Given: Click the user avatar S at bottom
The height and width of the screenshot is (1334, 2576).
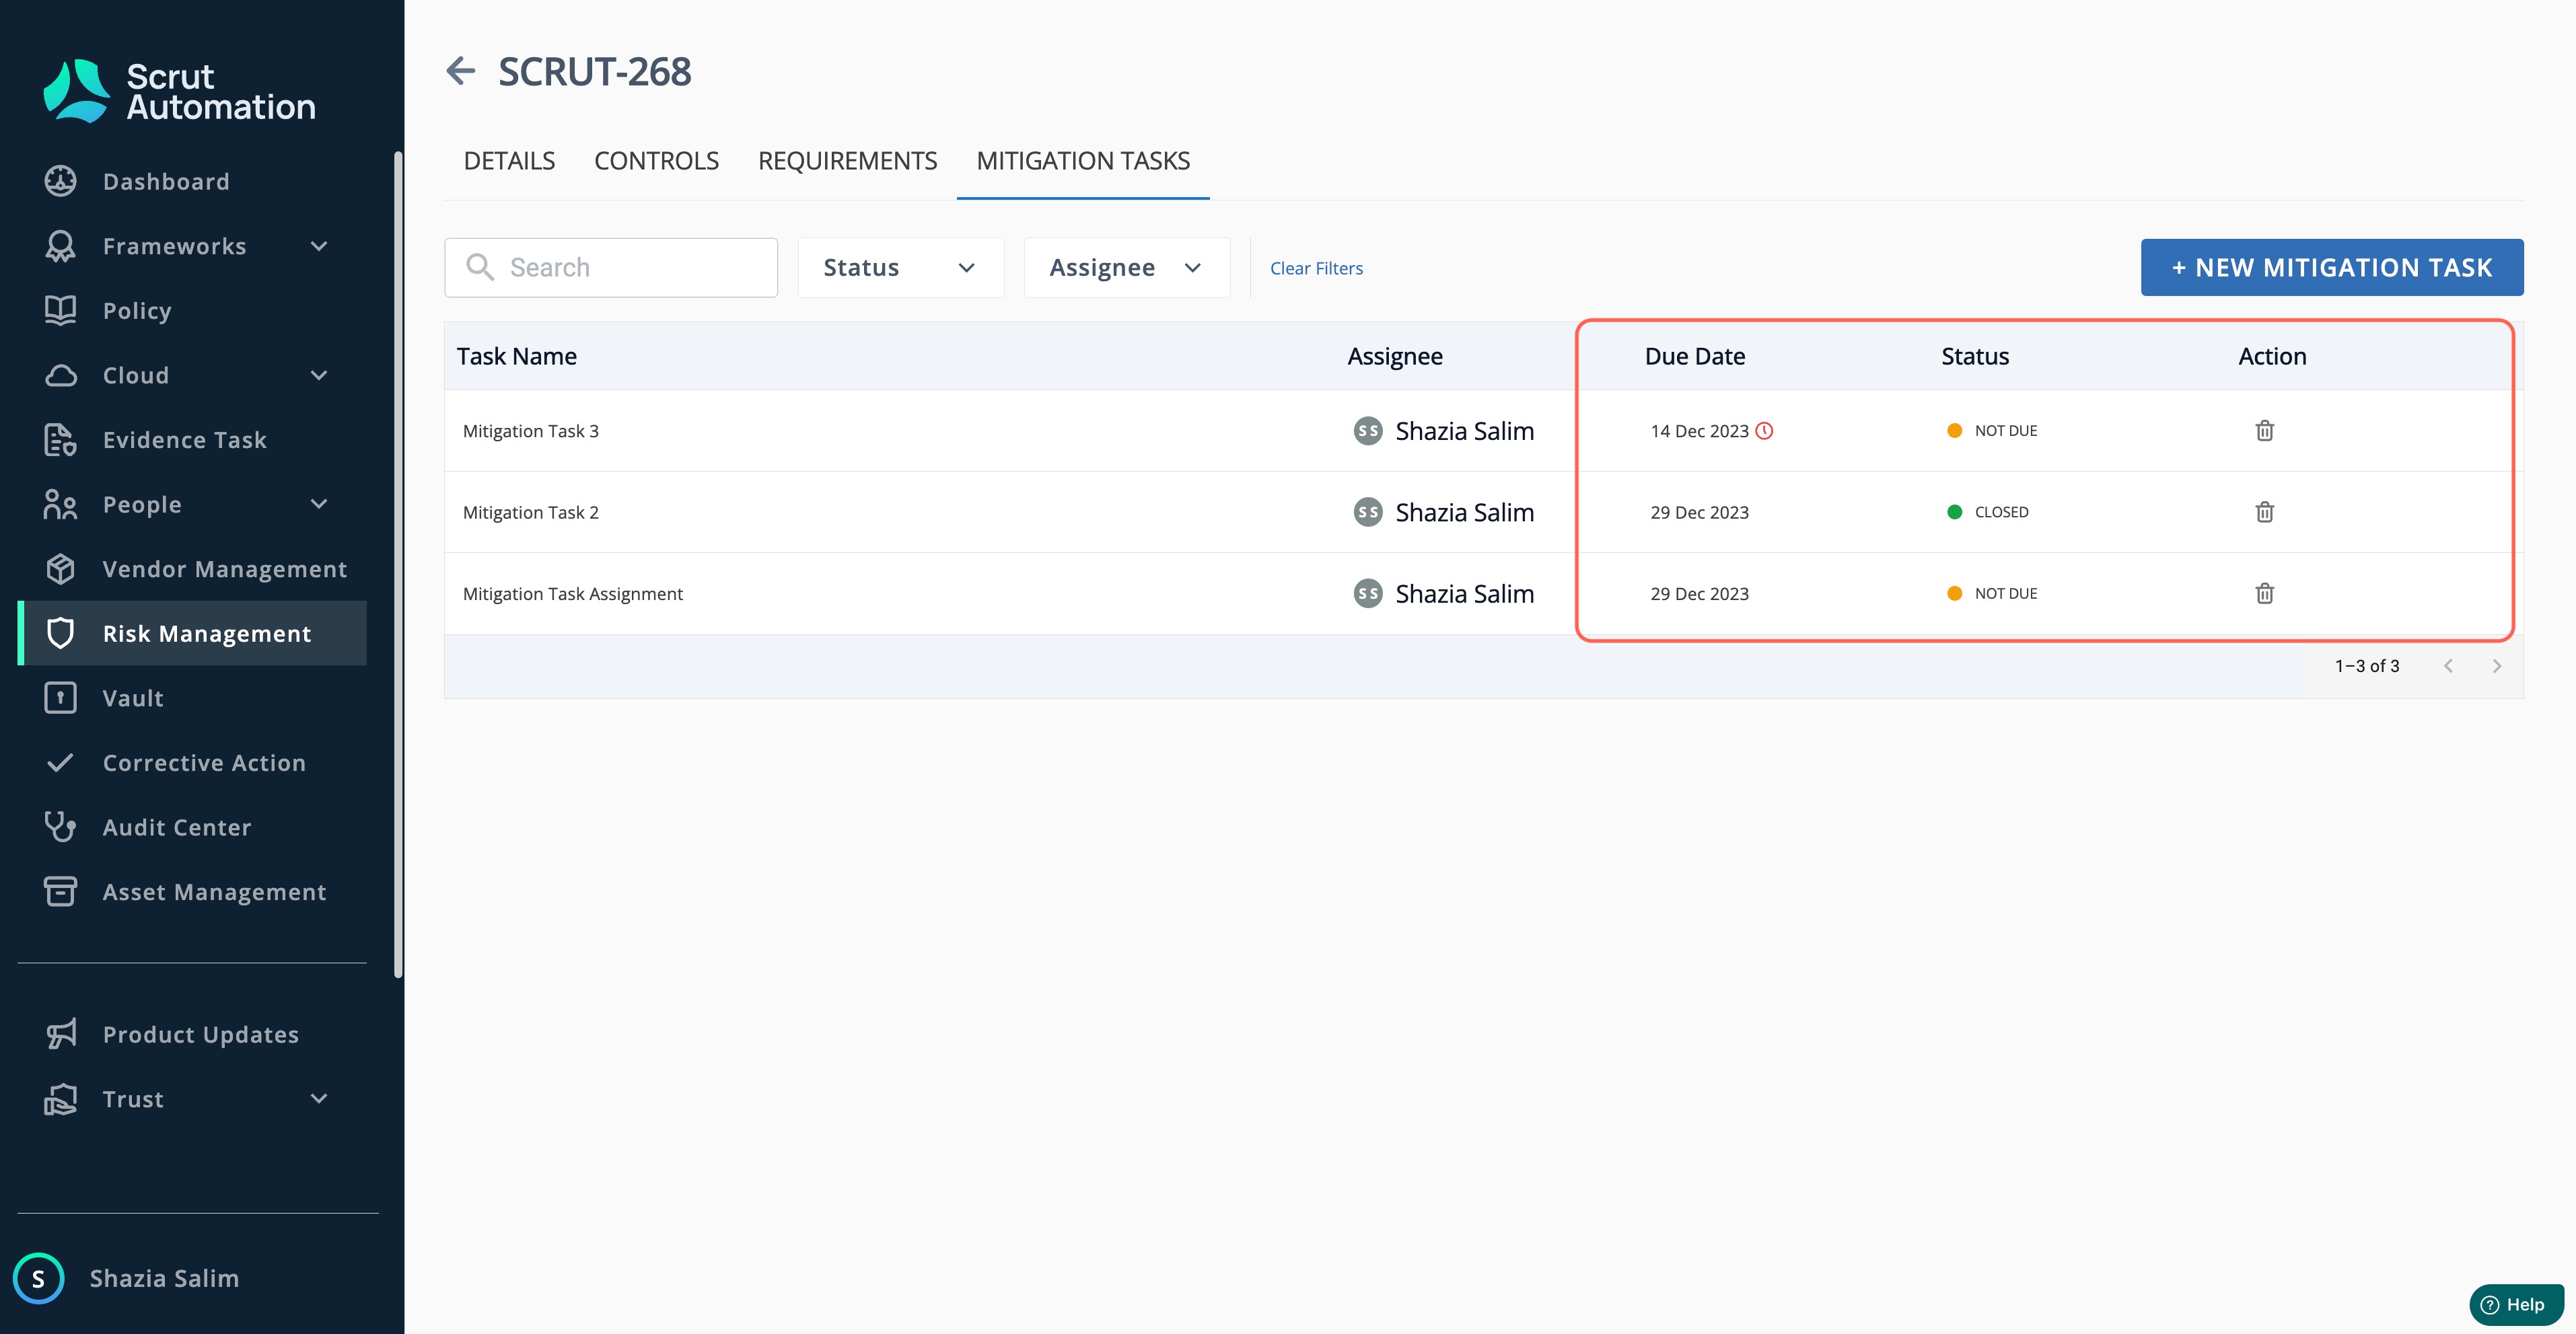Looking at the screenshot, I should coord(38,1278).
